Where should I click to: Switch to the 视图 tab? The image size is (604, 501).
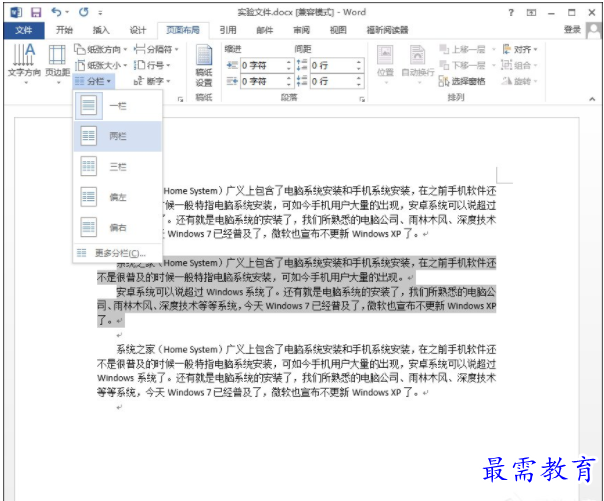tap(338, 30)
